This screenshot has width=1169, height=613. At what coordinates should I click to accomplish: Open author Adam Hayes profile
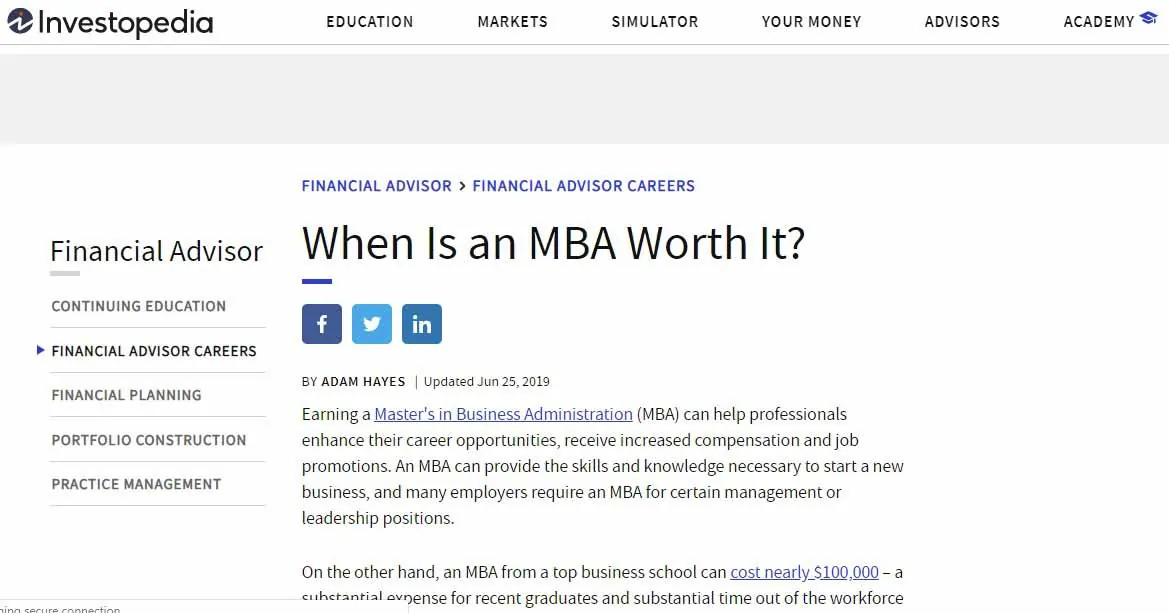363,381
